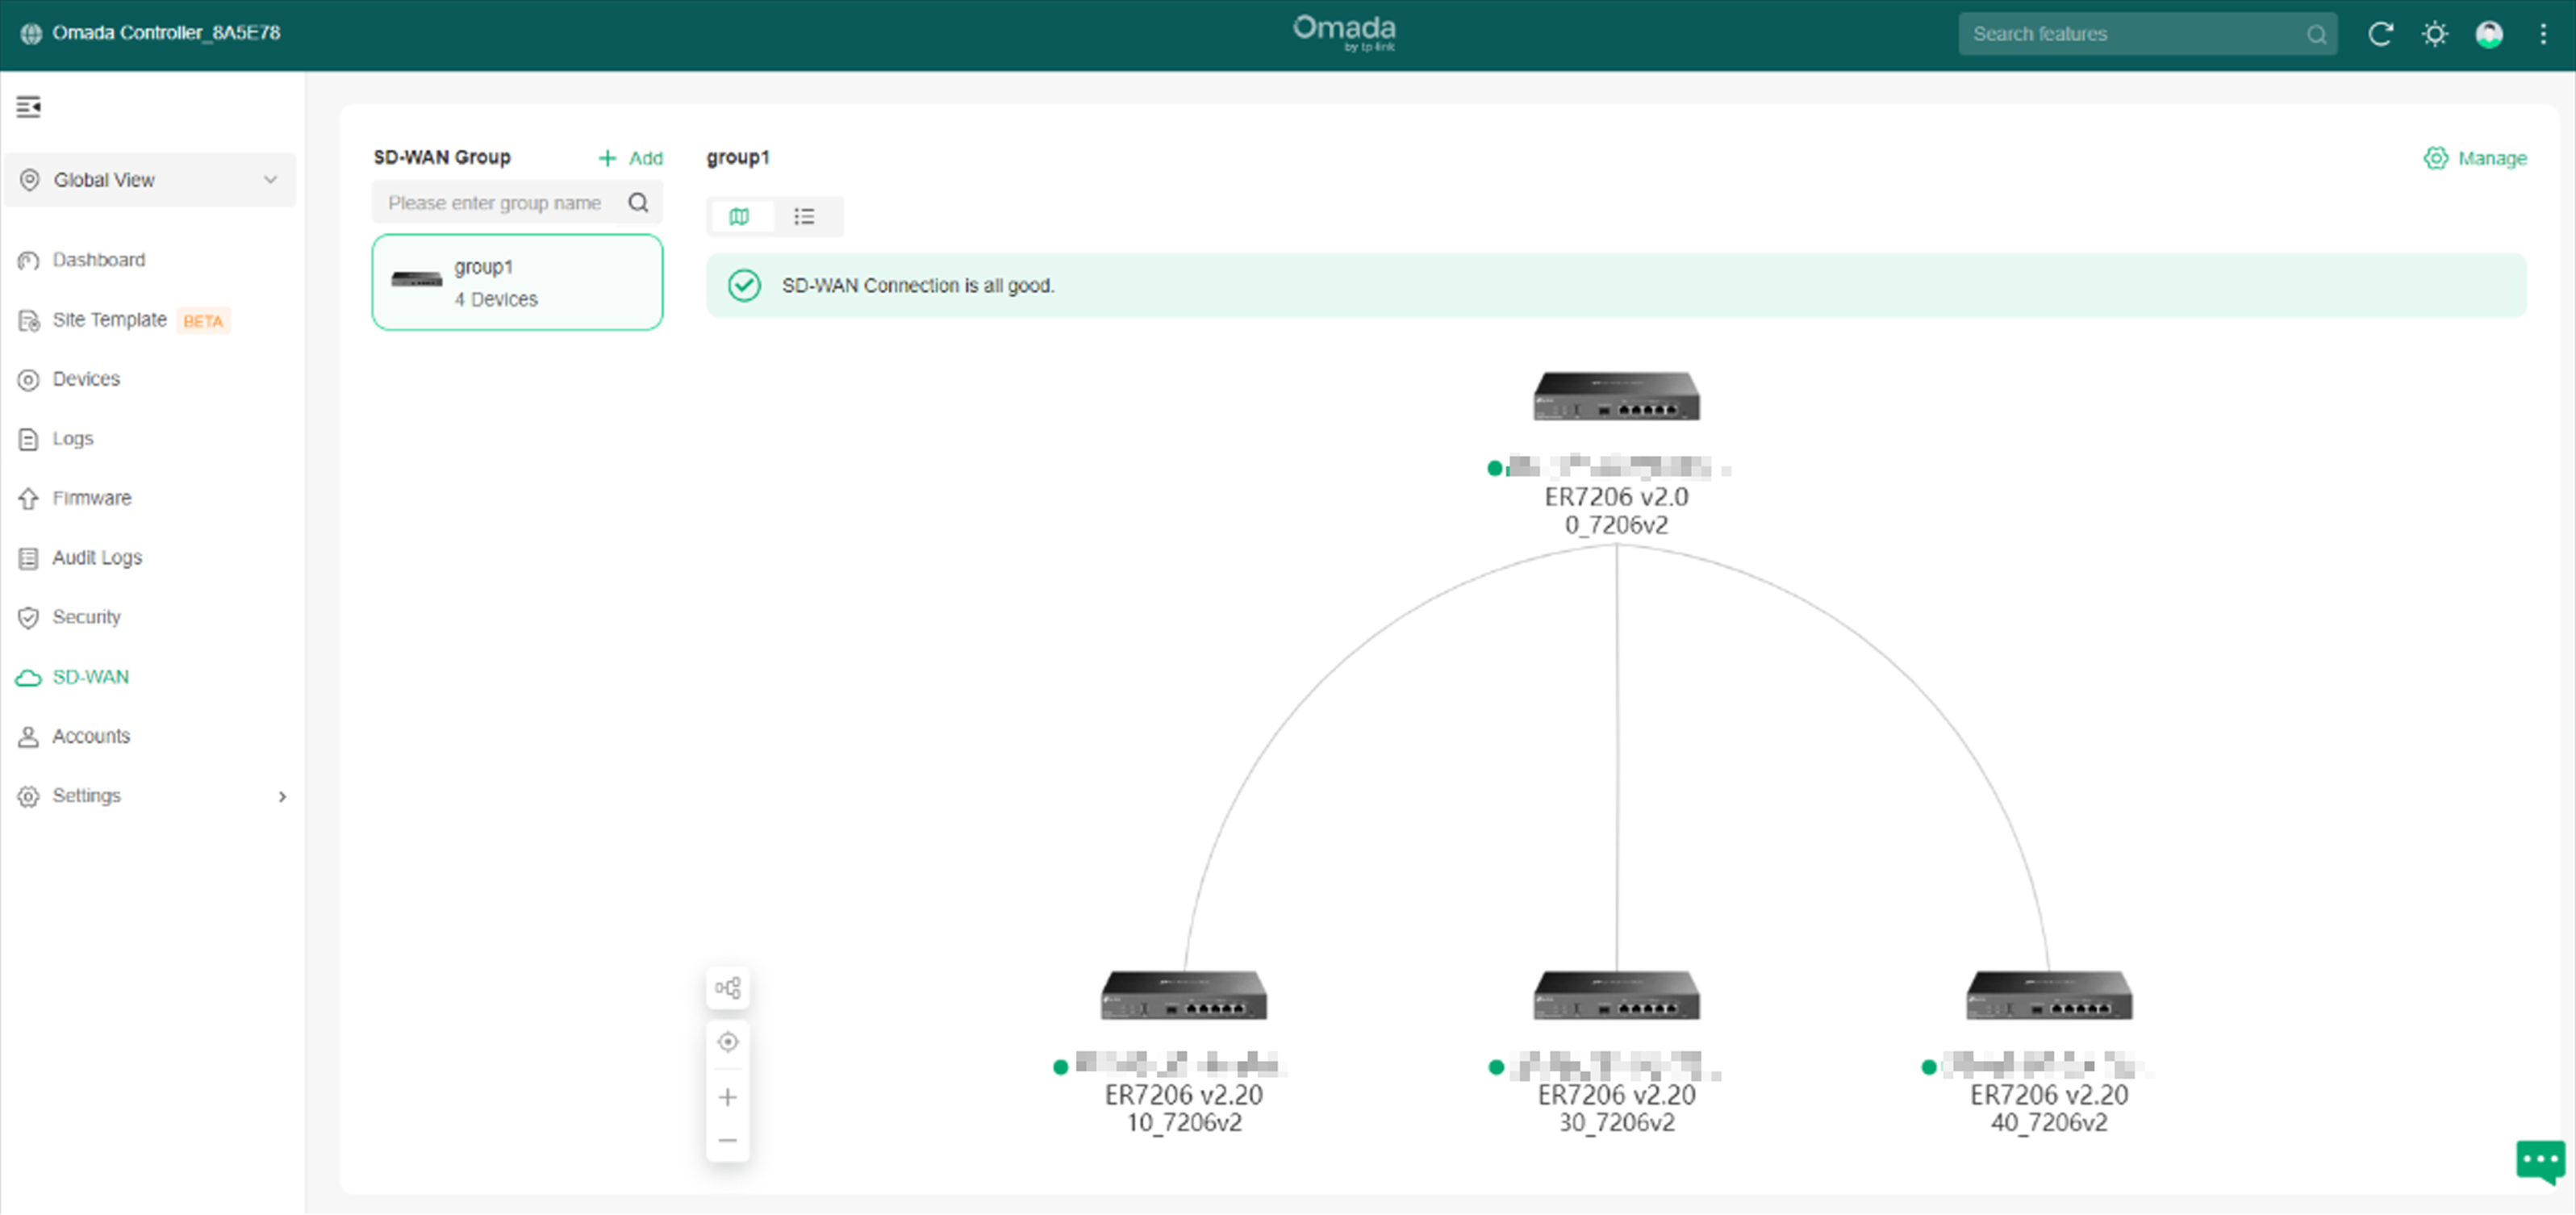Click the Devices target icon
The width and height of the screenshot is (2576, 1215).
coord(28,380)
